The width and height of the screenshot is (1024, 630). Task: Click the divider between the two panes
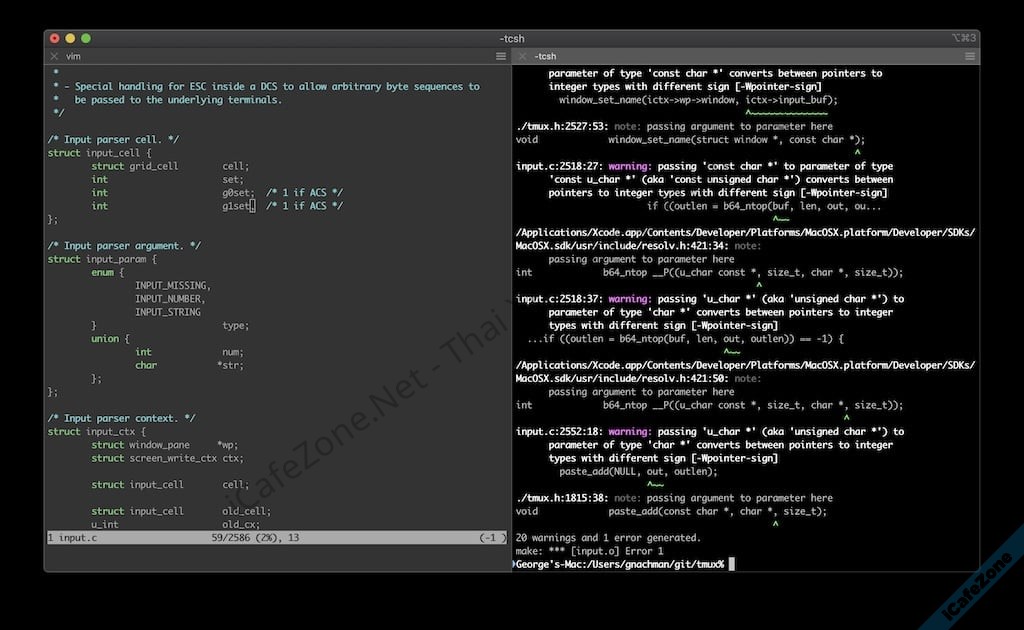coord(510,300)
